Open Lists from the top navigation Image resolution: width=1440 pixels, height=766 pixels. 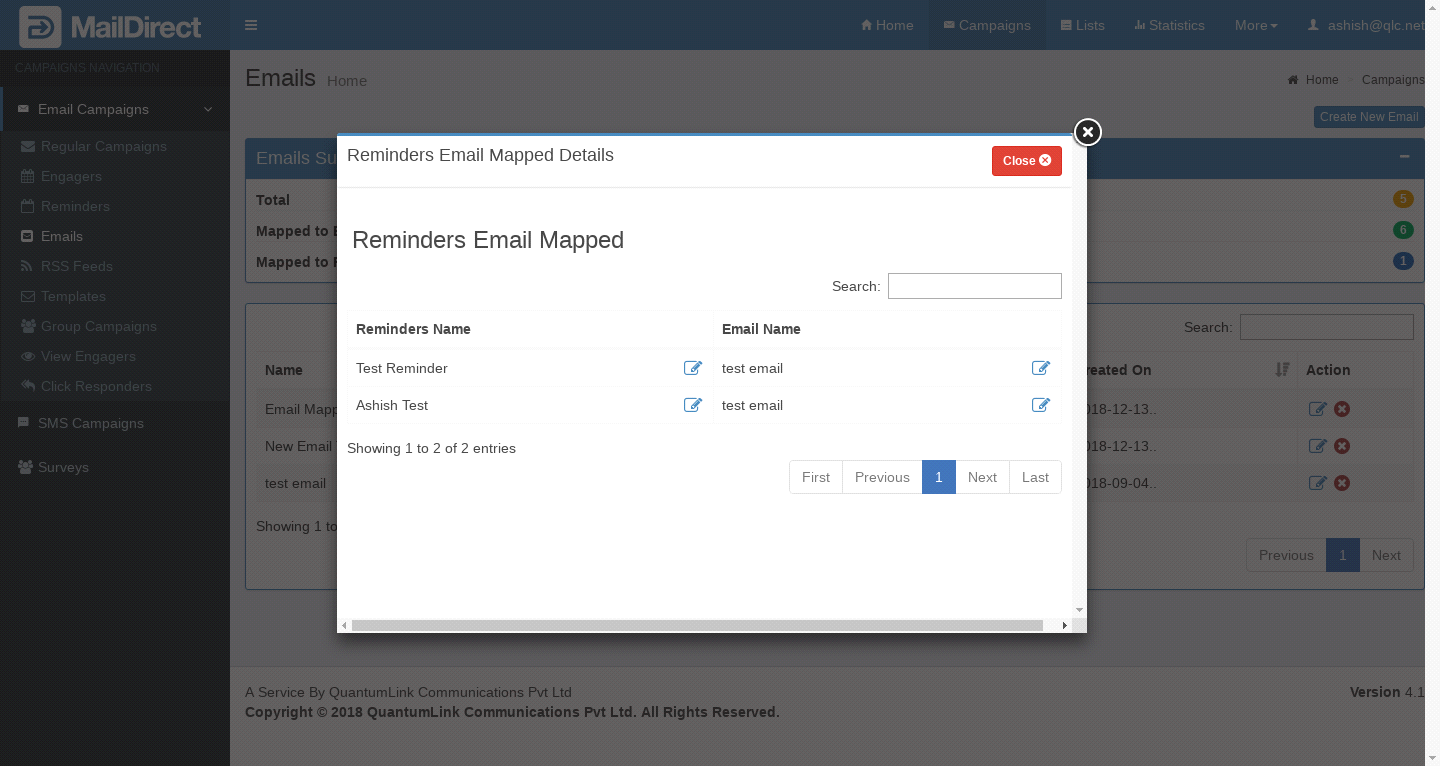click(1082, 25)
